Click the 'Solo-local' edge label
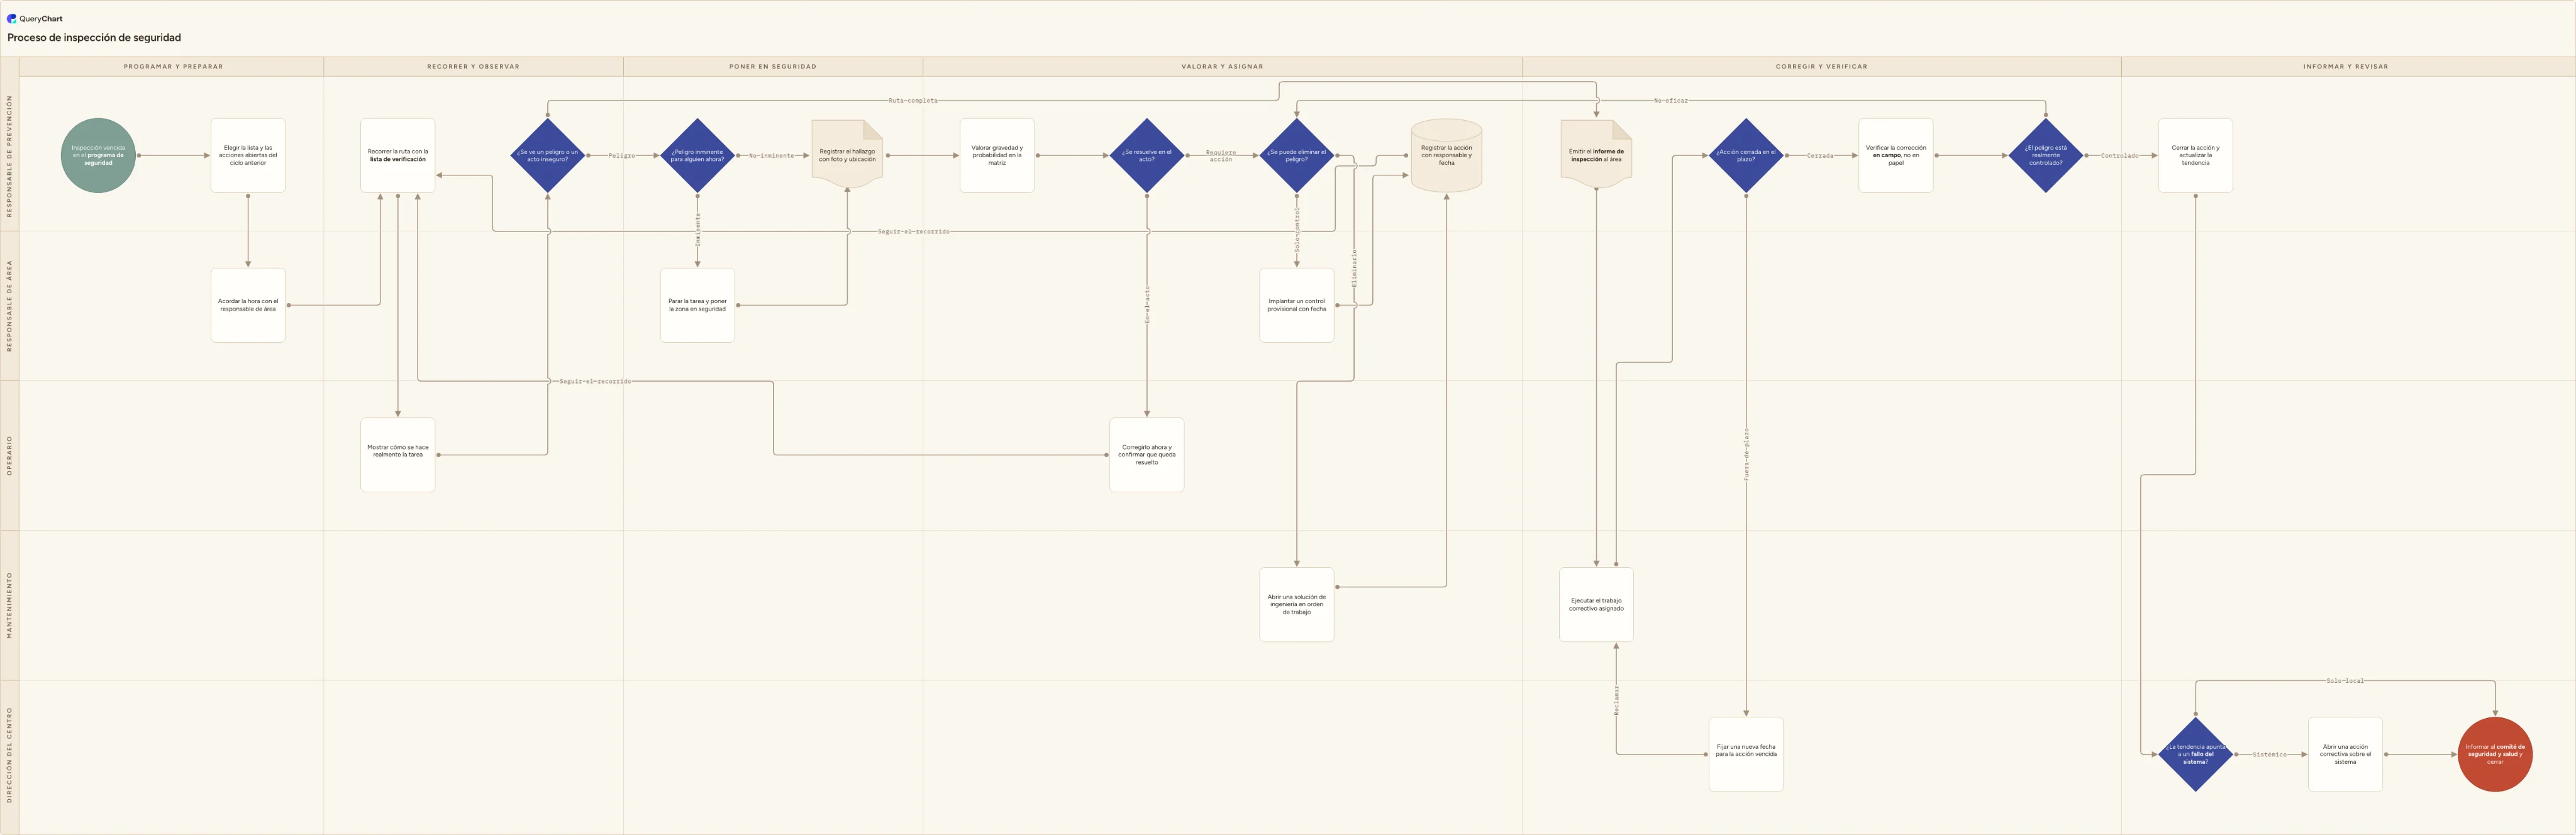Screen dimensions: 2576x835 tap(2345, 681)
